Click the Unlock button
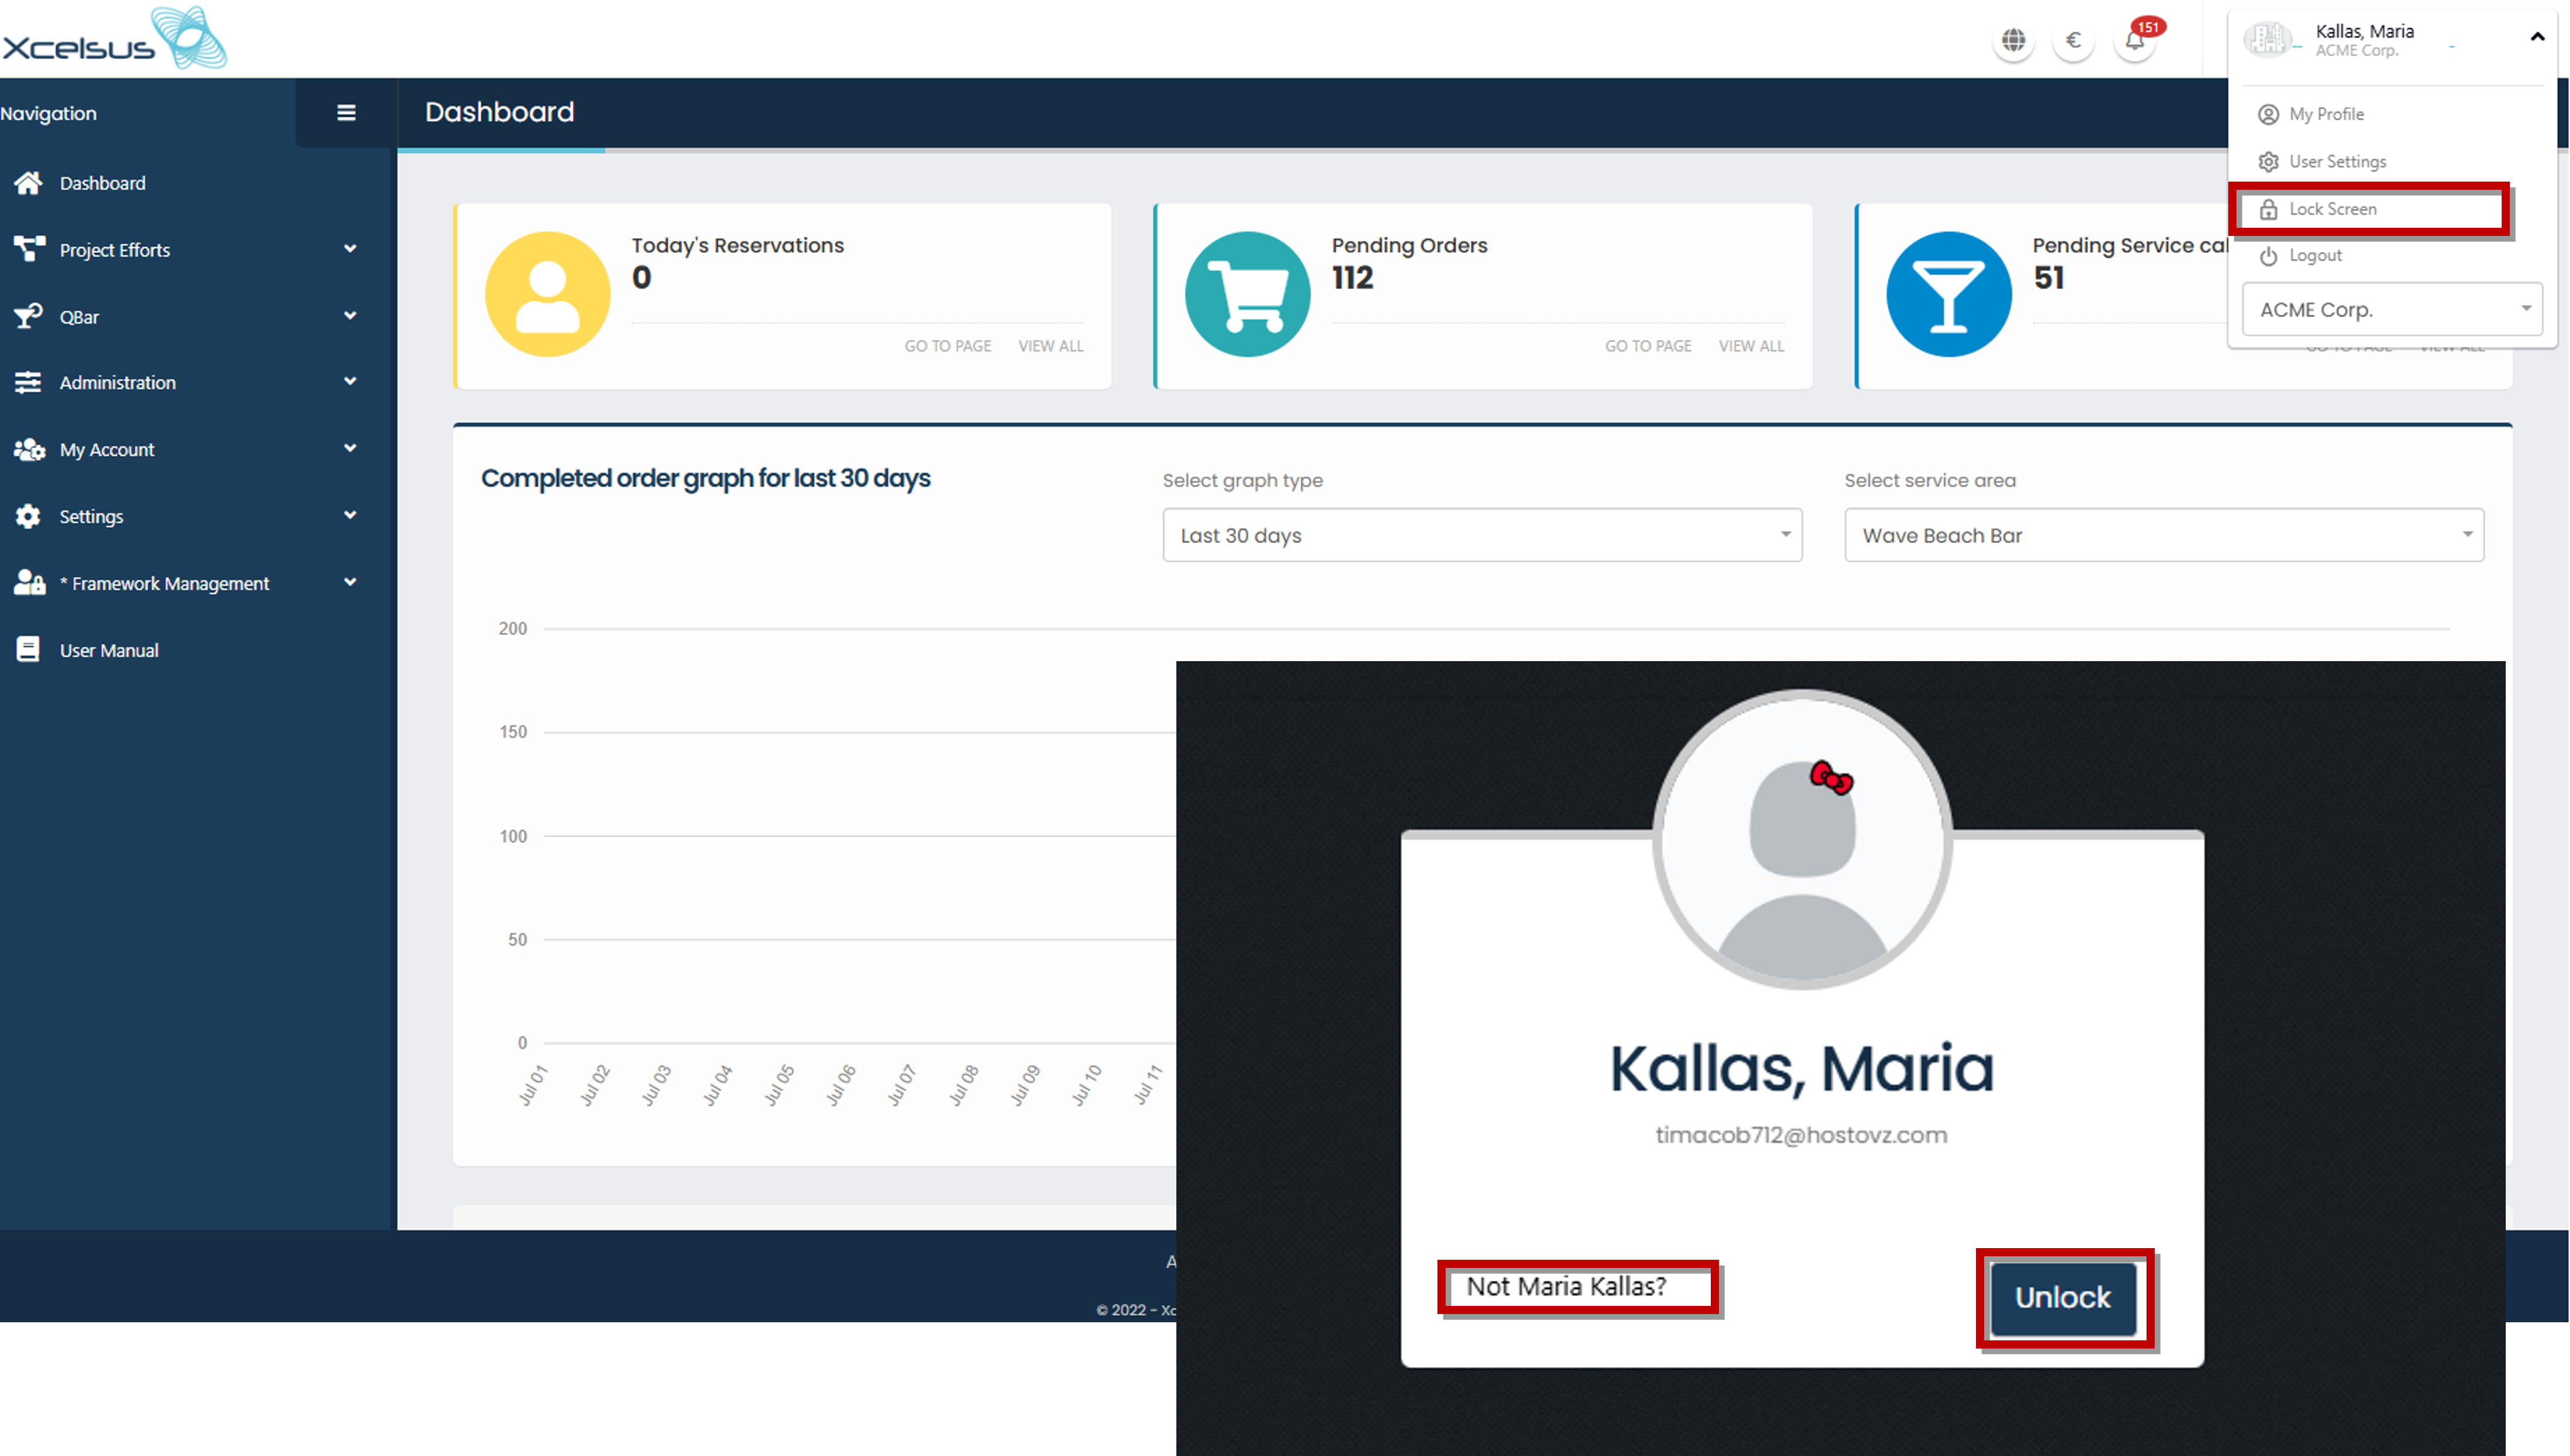This screenshot has width=2570, height=1456. (2062, 1297)
